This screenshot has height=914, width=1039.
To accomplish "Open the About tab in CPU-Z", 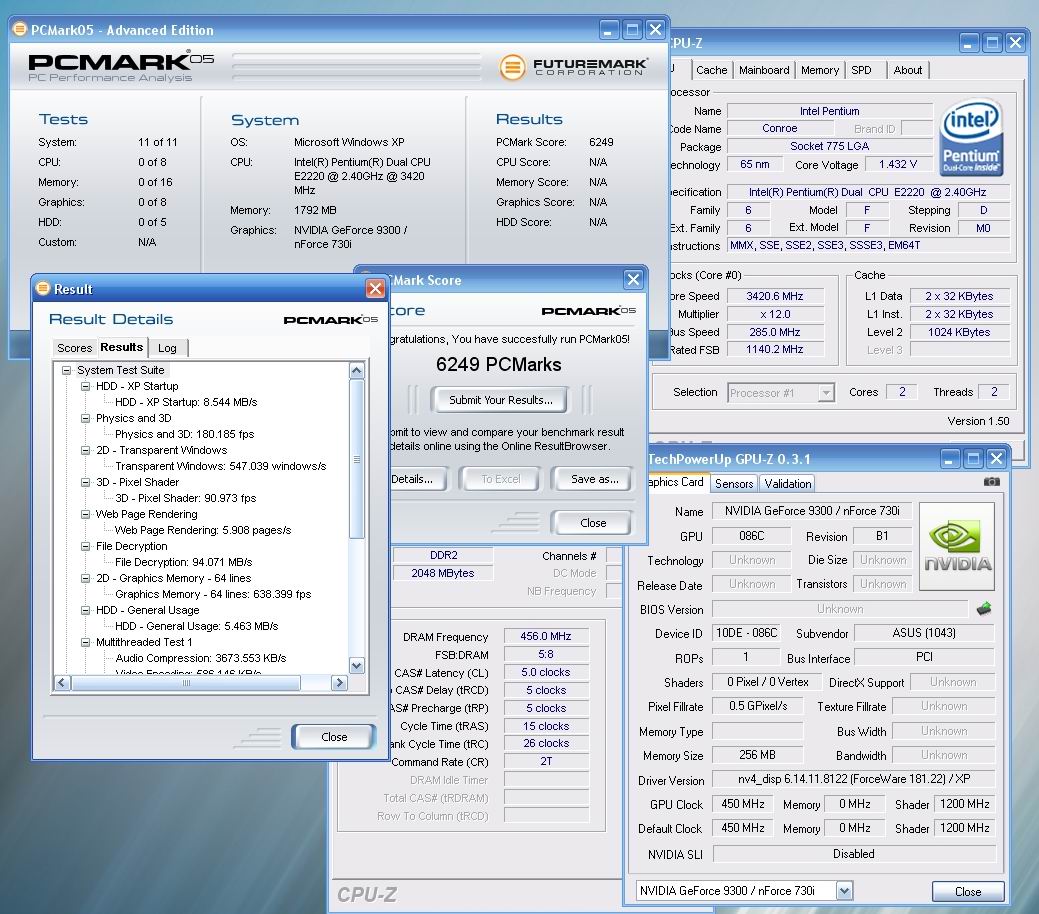I will [x=907, y=70].
